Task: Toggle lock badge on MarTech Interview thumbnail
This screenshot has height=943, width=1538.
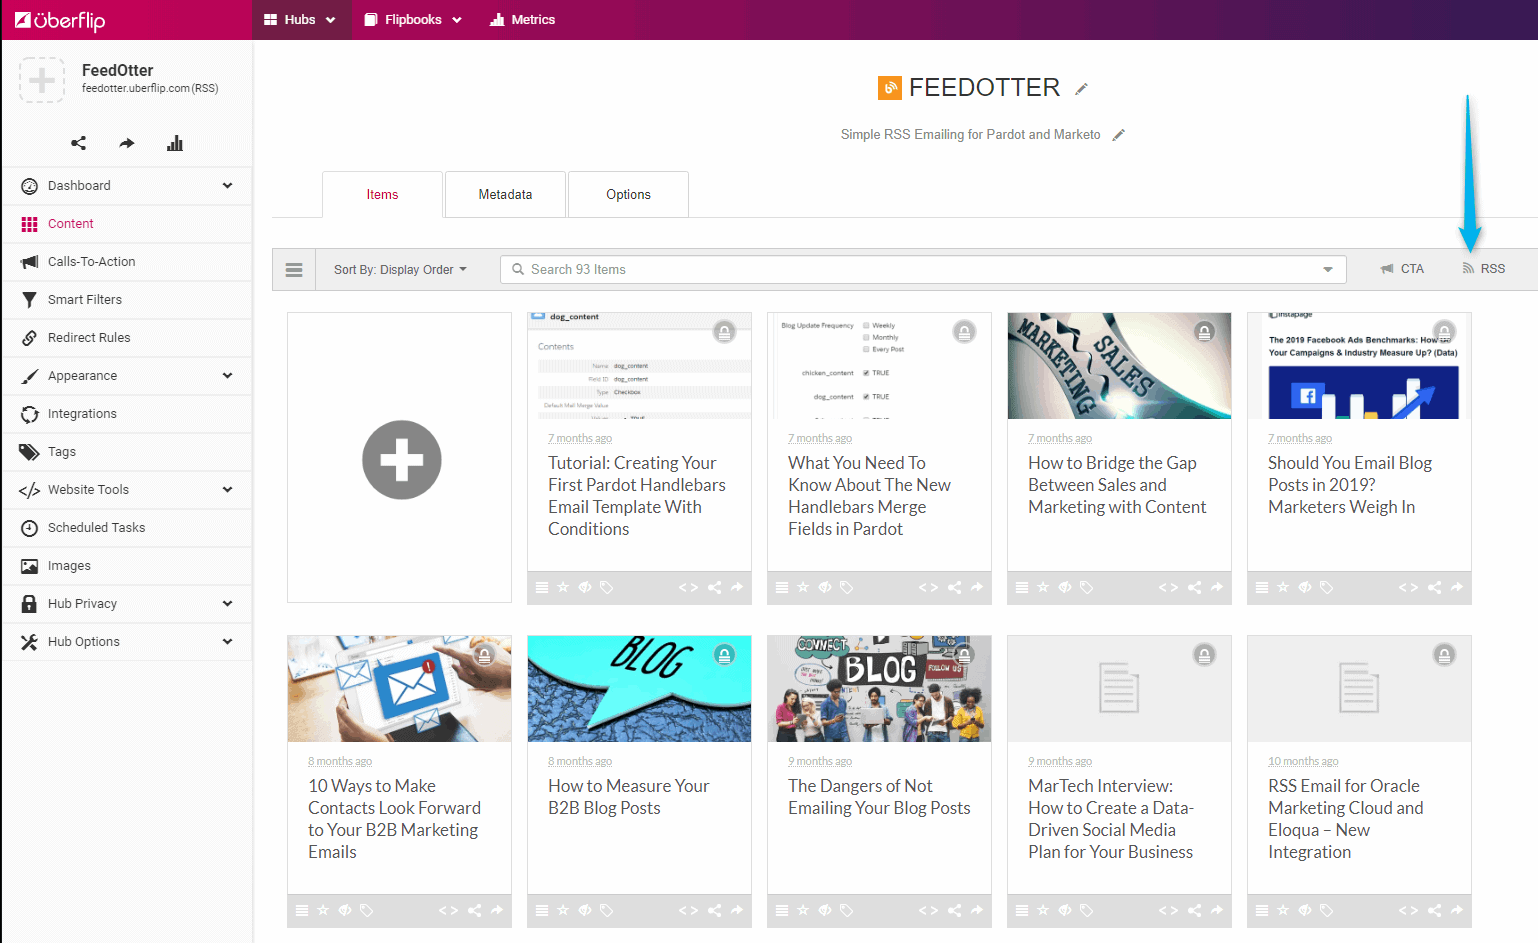Action: pyautogui.click(x=1204, y=654)
